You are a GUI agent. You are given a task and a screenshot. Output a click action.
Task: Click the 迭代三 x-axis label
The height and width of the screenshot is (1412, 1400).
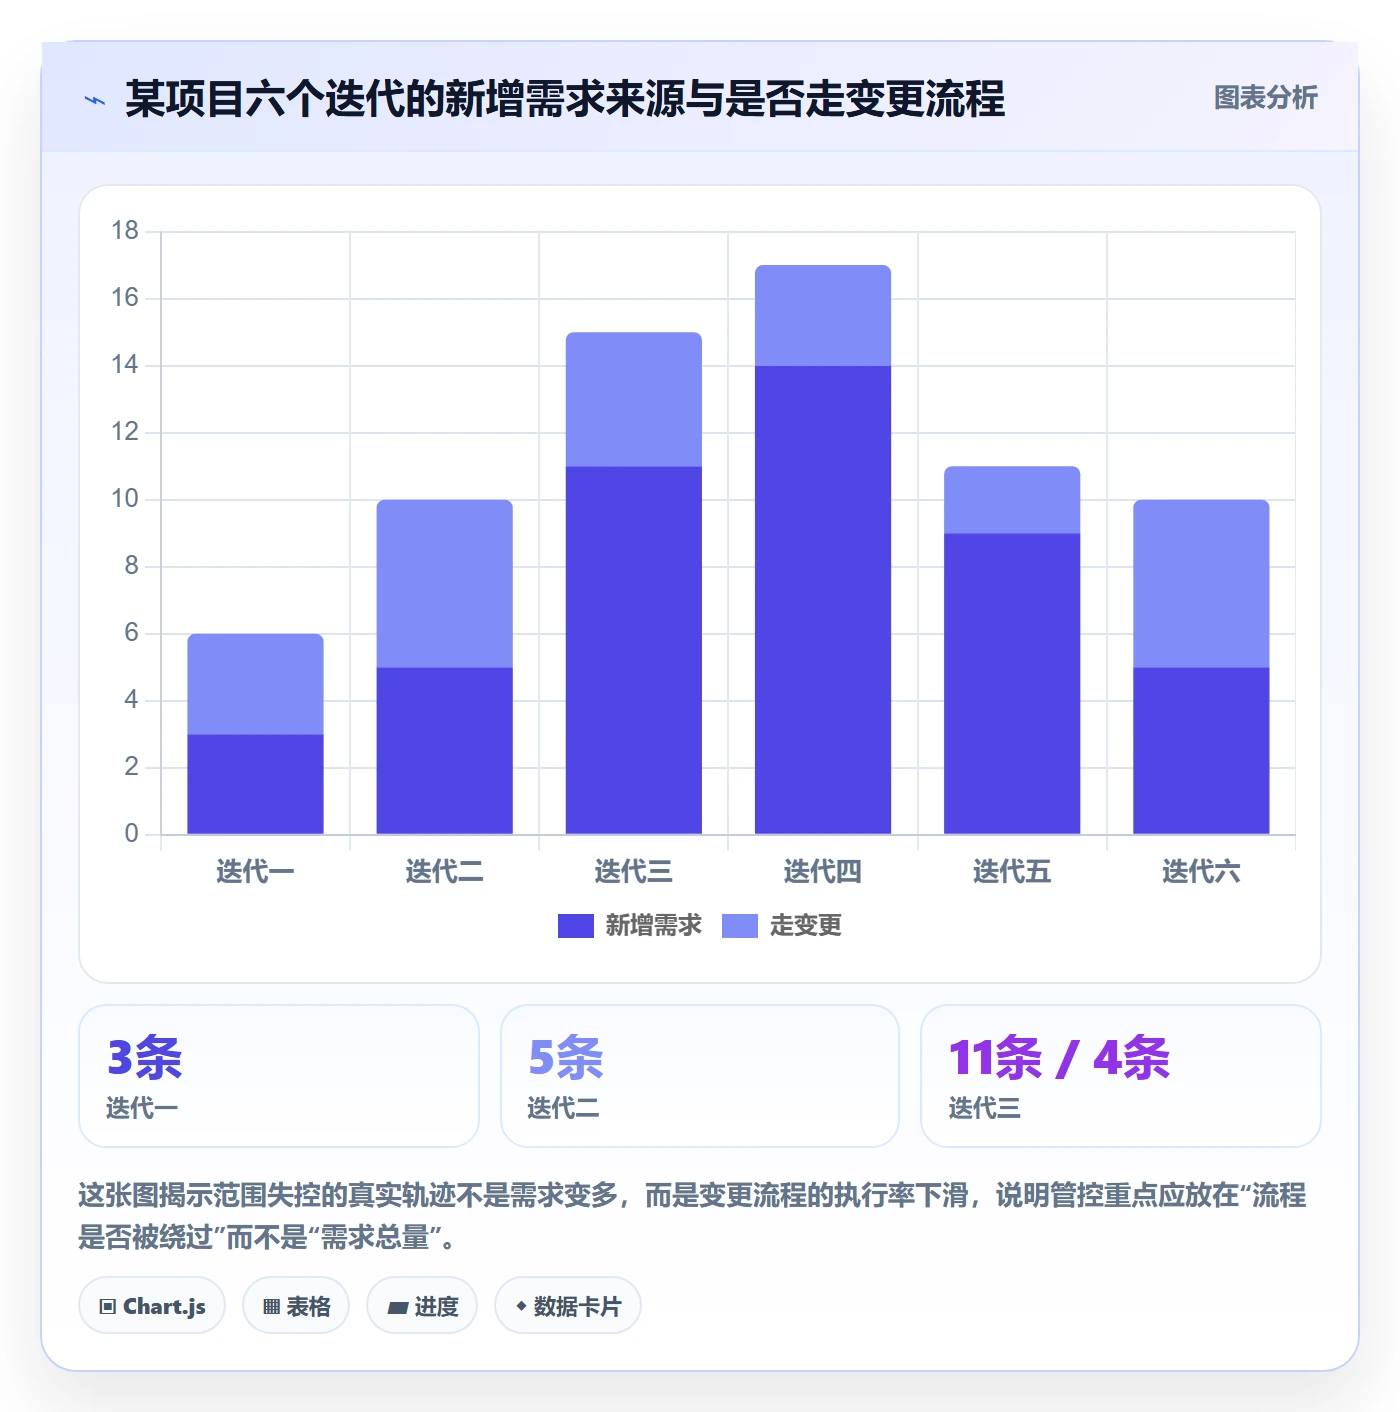[x=634, y=872]
